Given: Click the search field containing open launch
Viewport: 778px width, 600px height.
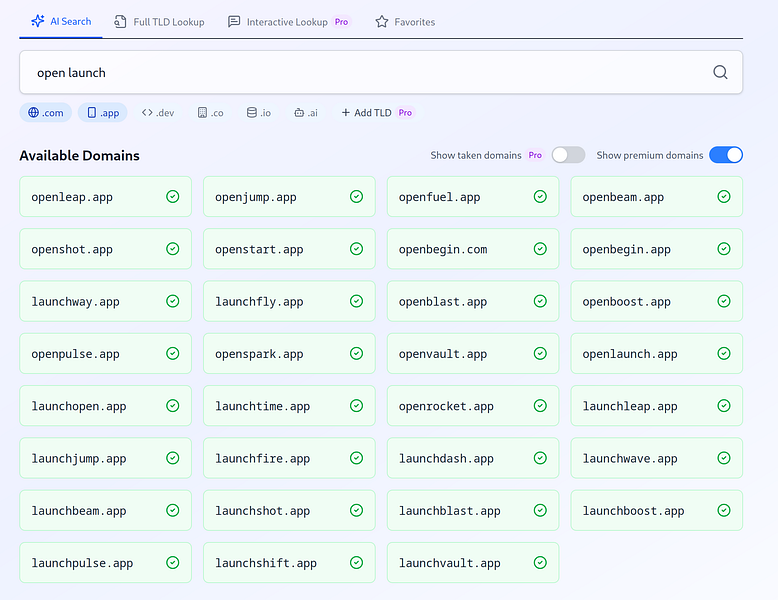Looking at the screenshot, I should click(x=381, y=72).
